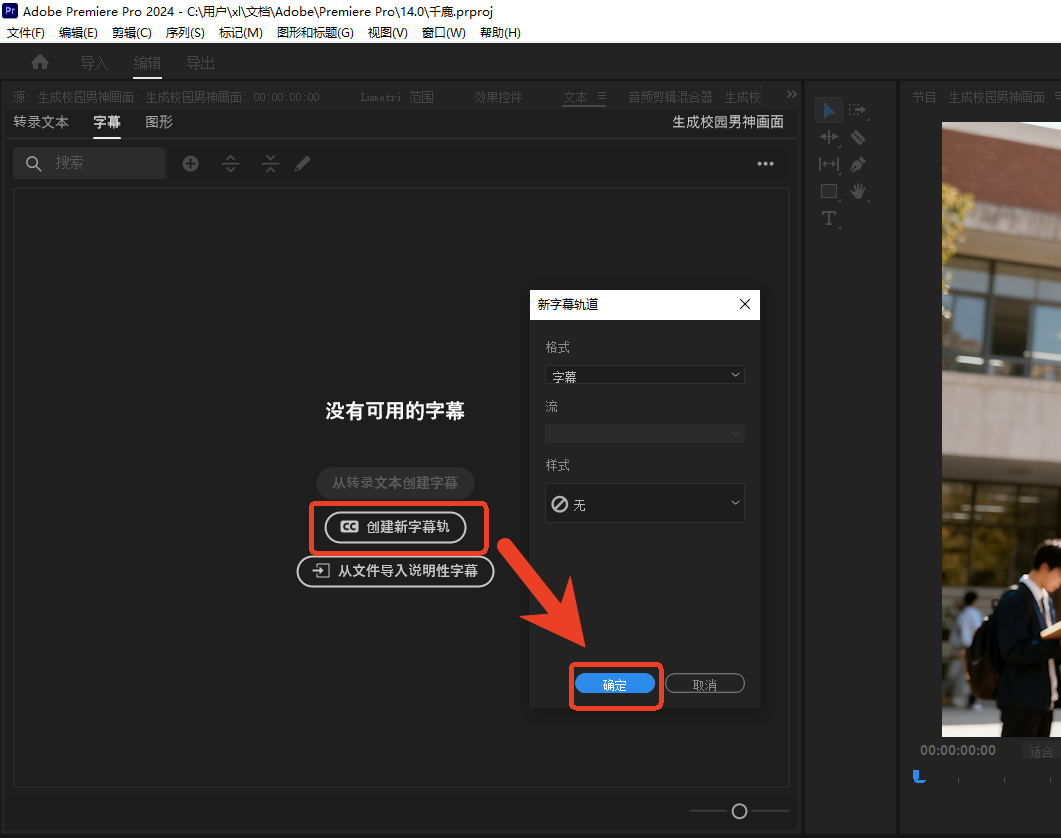Open the 样式 style dropdown showing 无

click(645, 503)
